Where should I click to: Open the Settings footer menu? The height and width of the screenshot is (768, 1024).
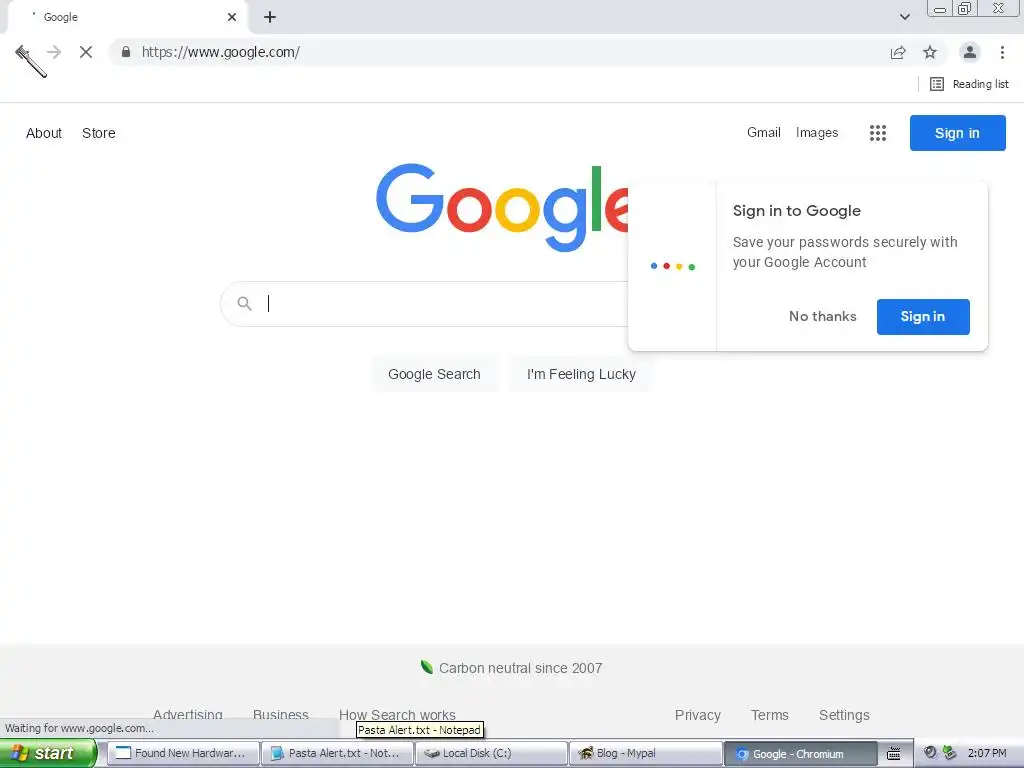pyautogui.click(x=844, y=715)
